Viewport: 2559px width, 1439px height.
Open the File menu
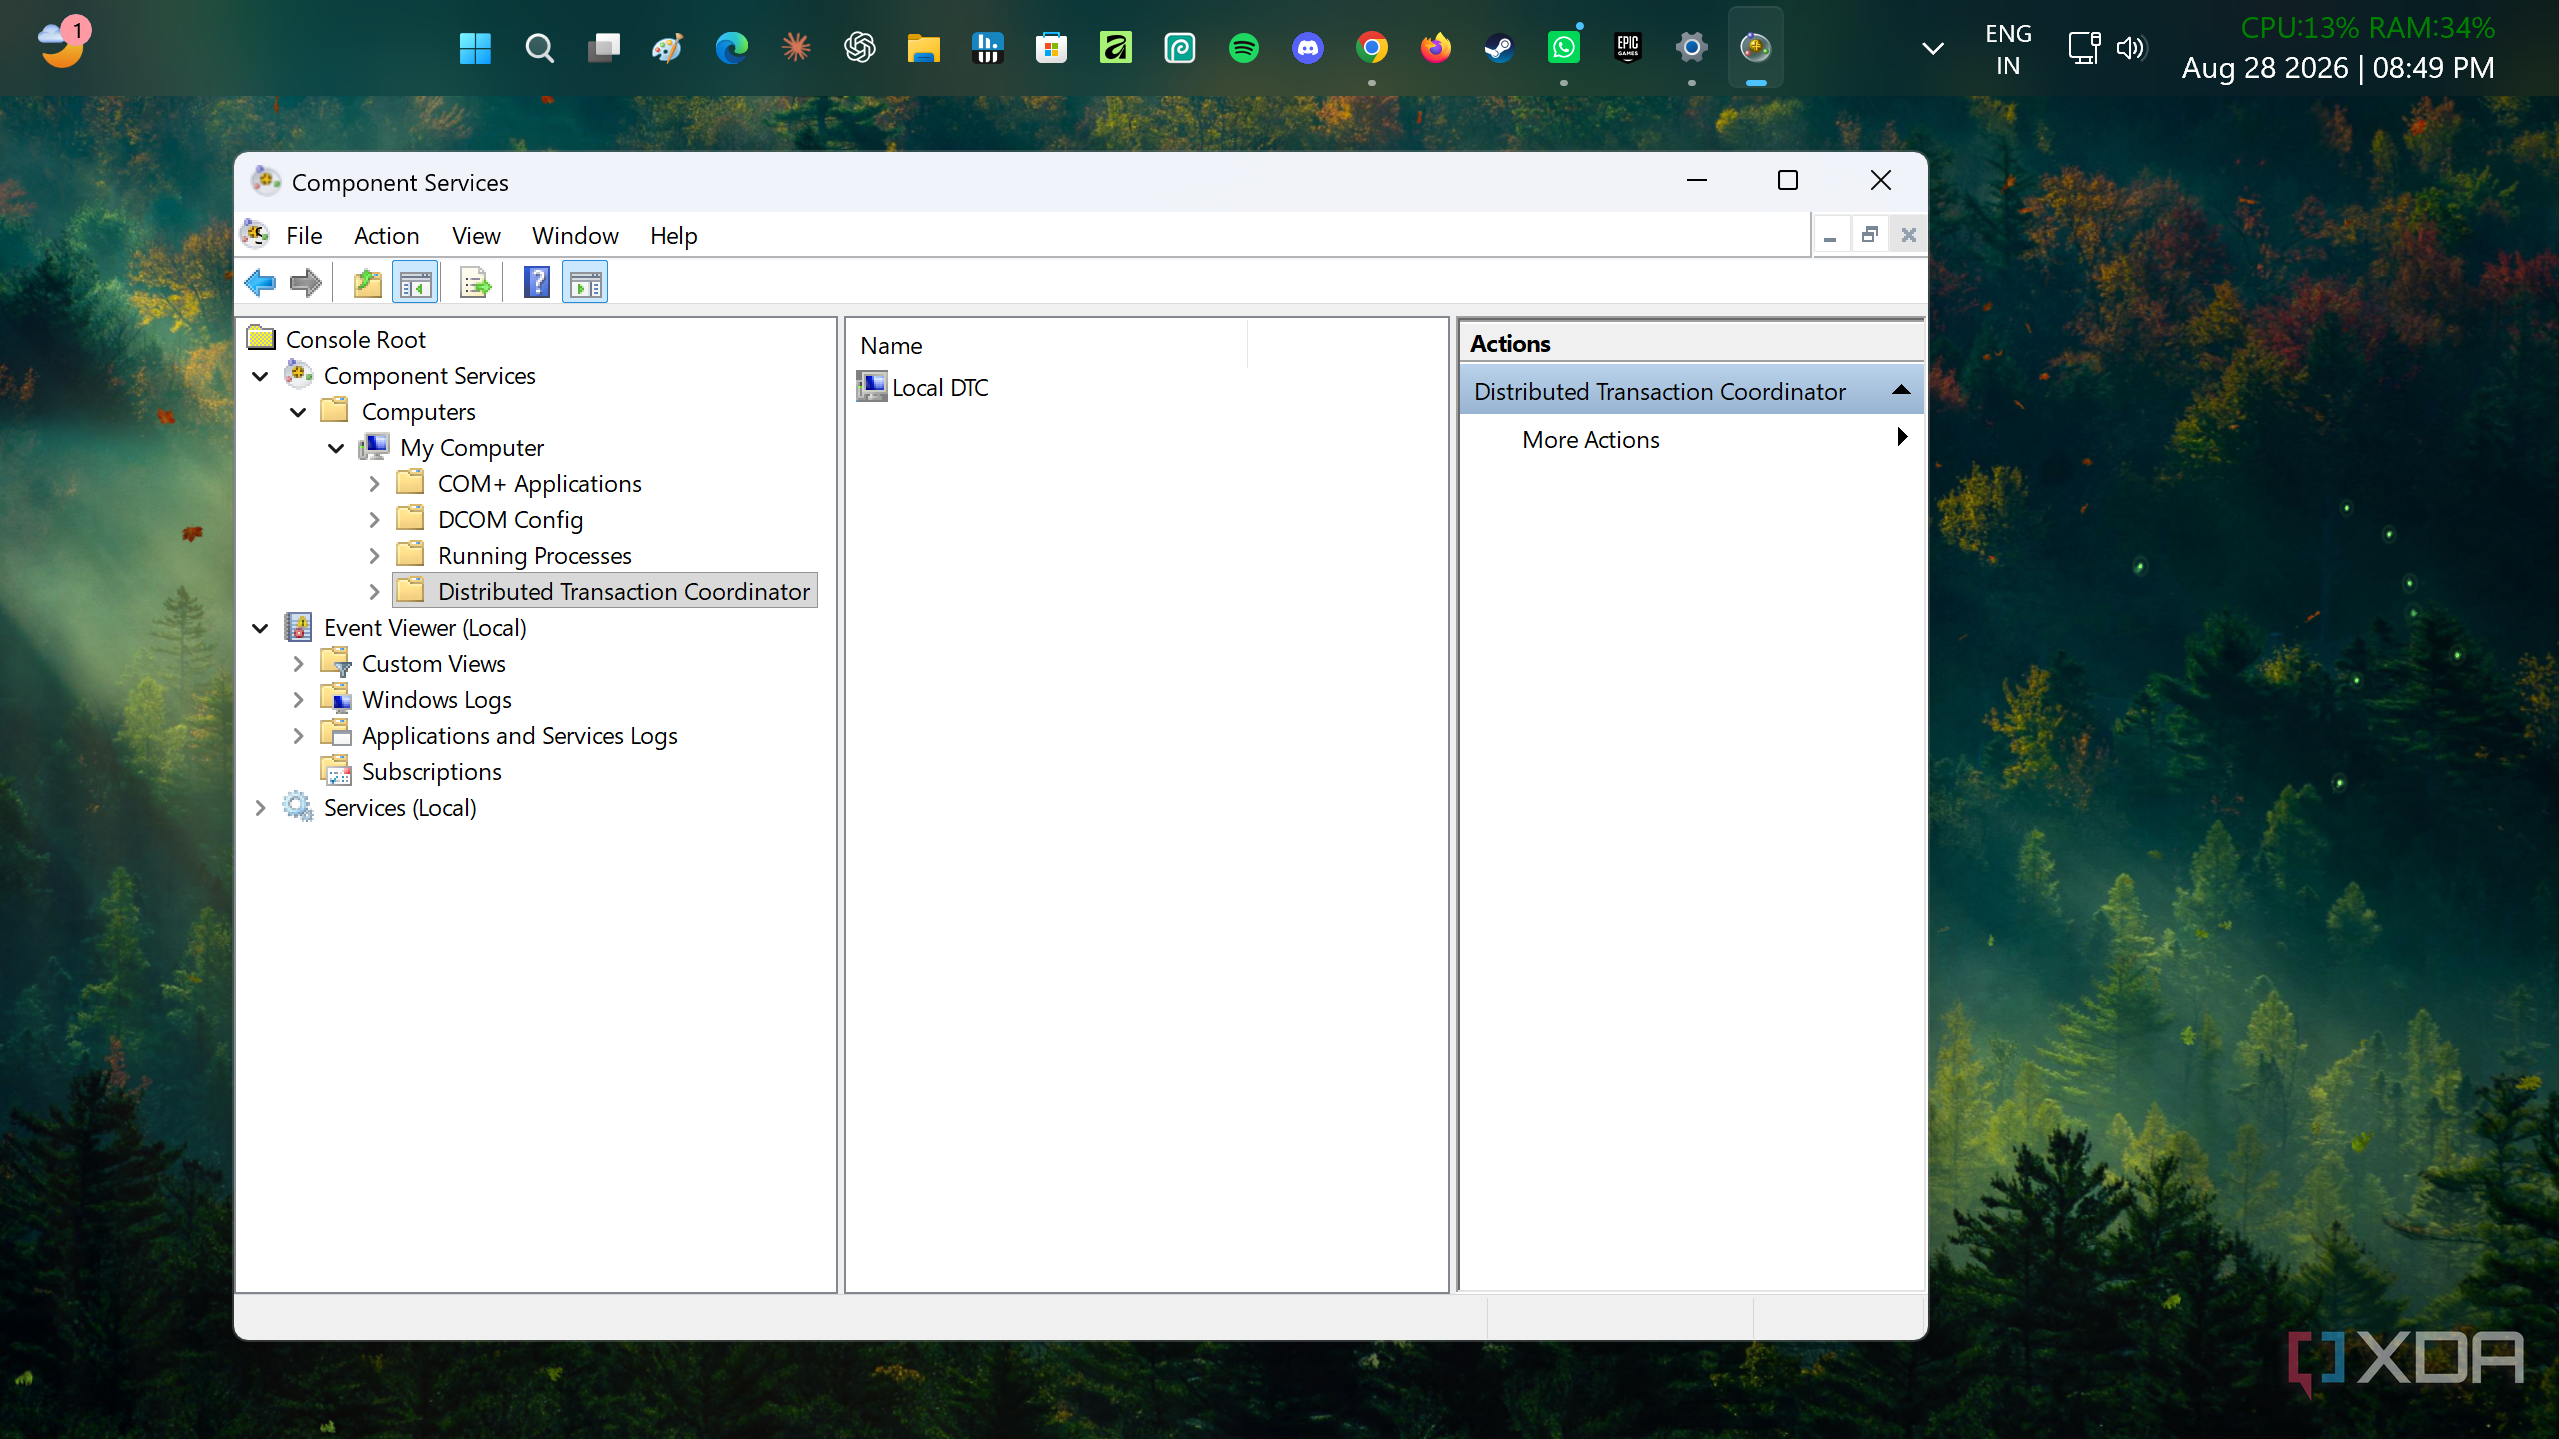(304, 235)
